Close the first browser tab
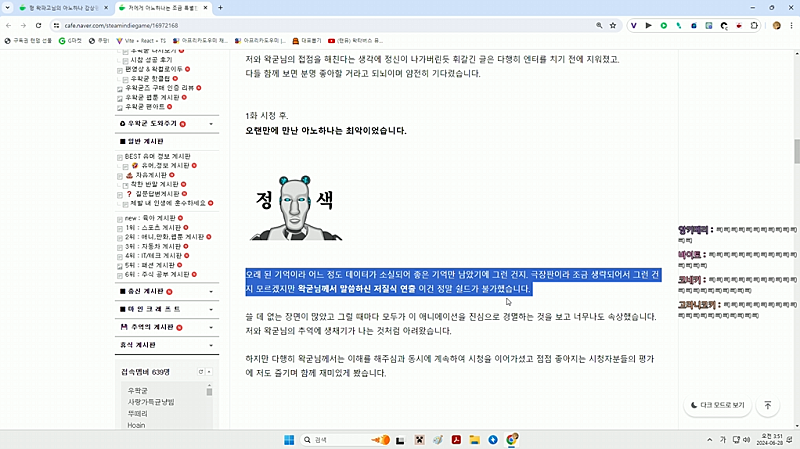 (106, 8)
